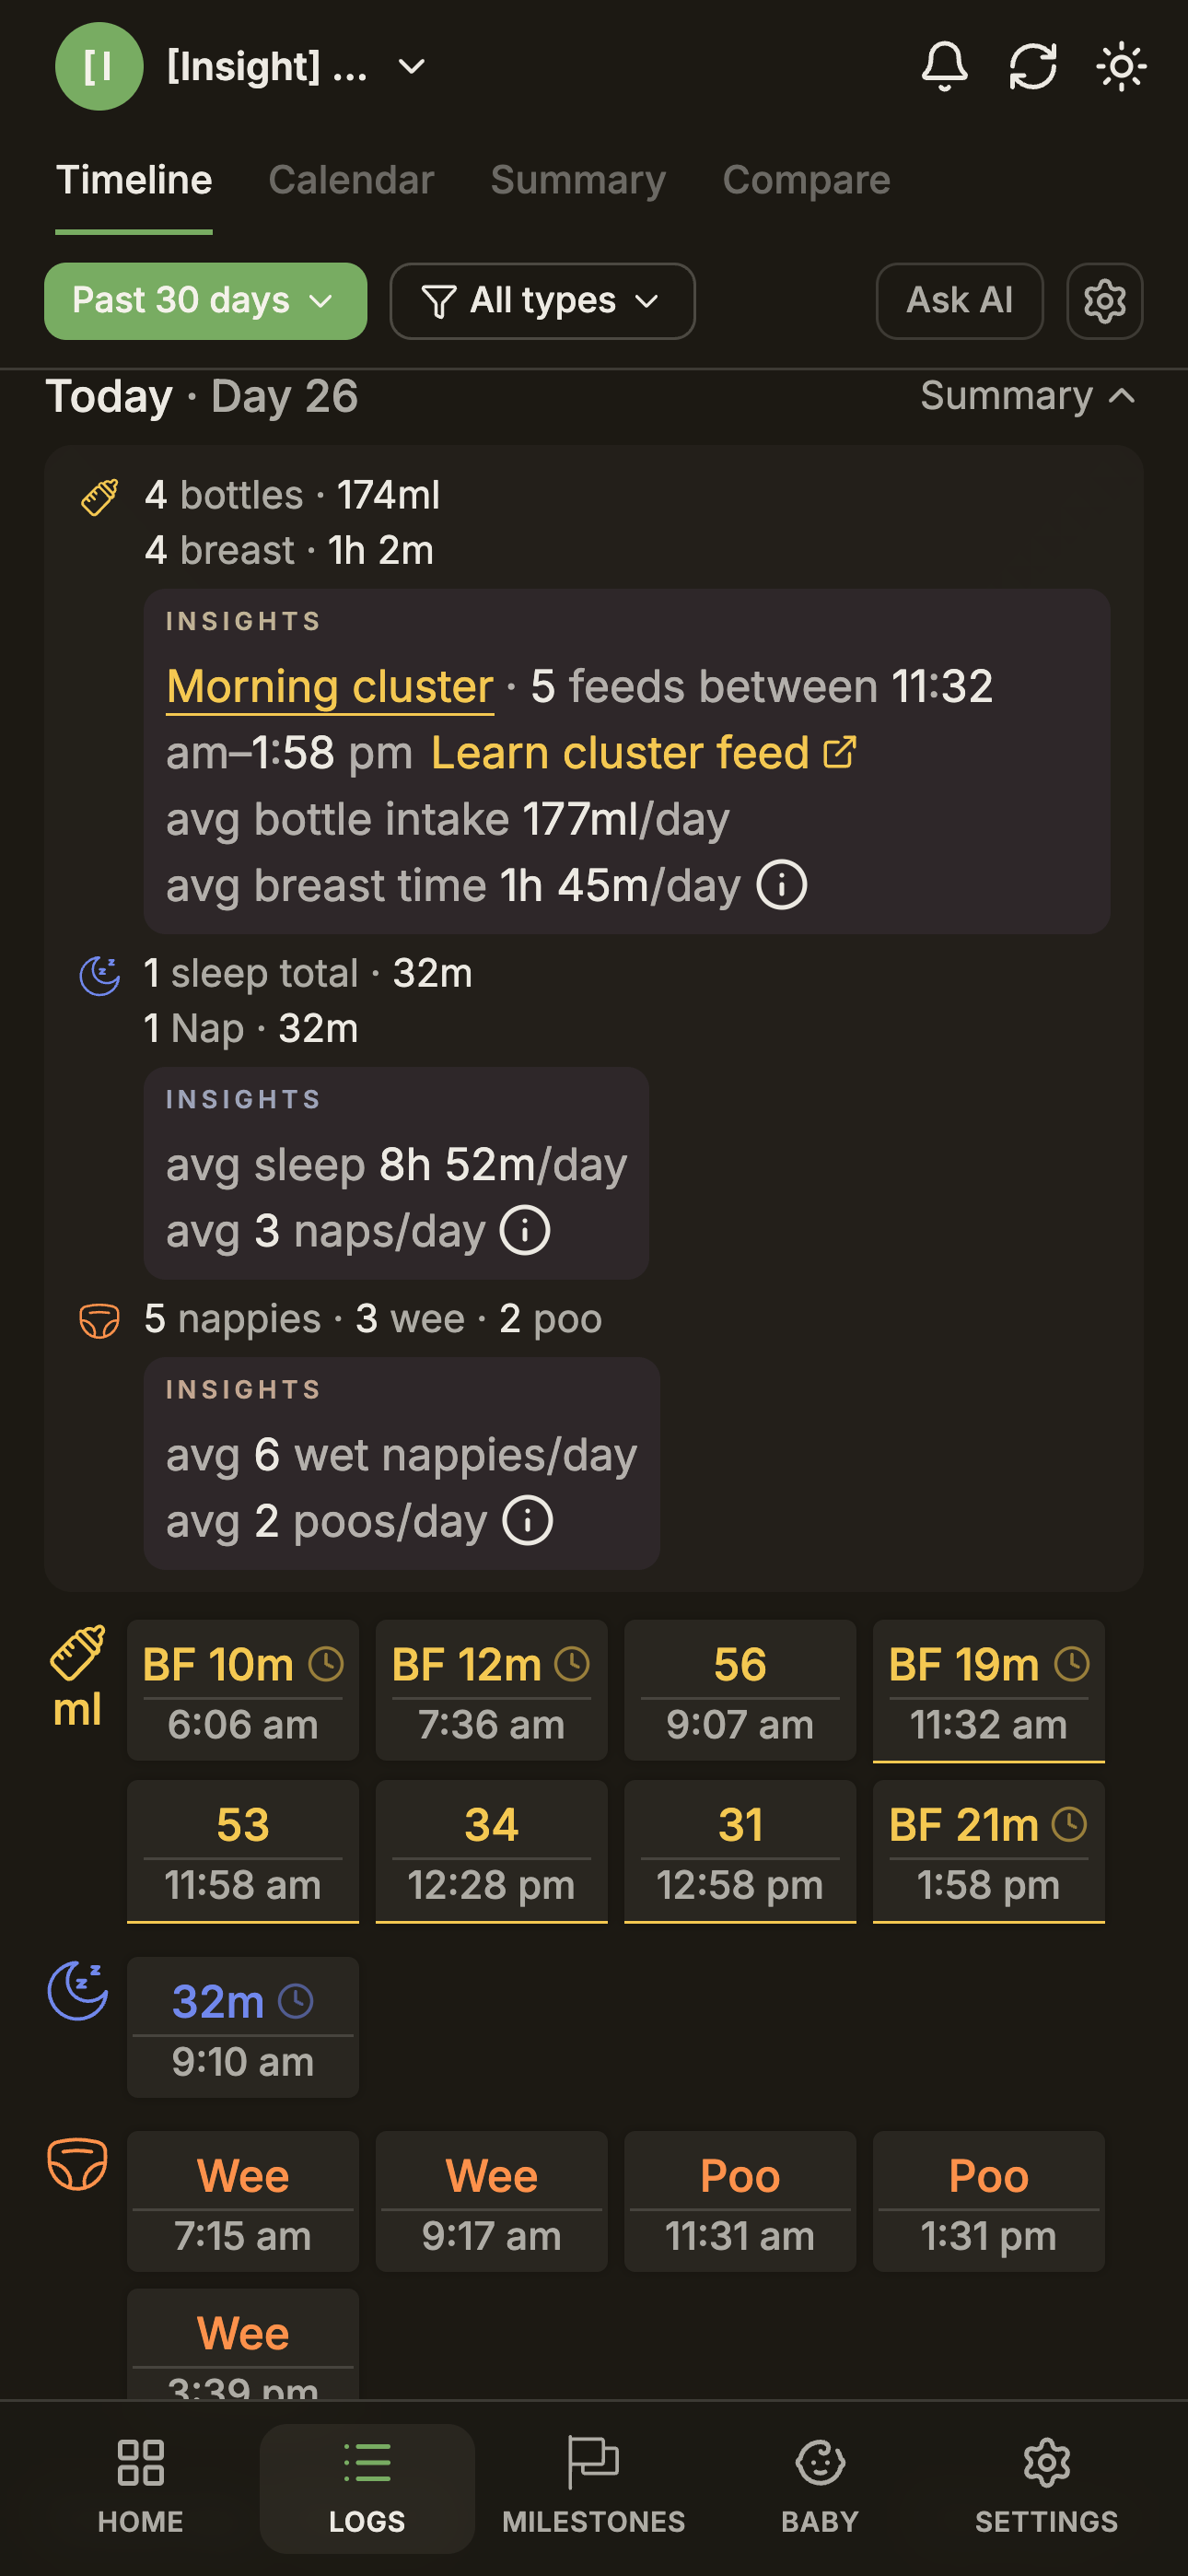Expand the [Insight] profile switcher chevron

point(411,67)
